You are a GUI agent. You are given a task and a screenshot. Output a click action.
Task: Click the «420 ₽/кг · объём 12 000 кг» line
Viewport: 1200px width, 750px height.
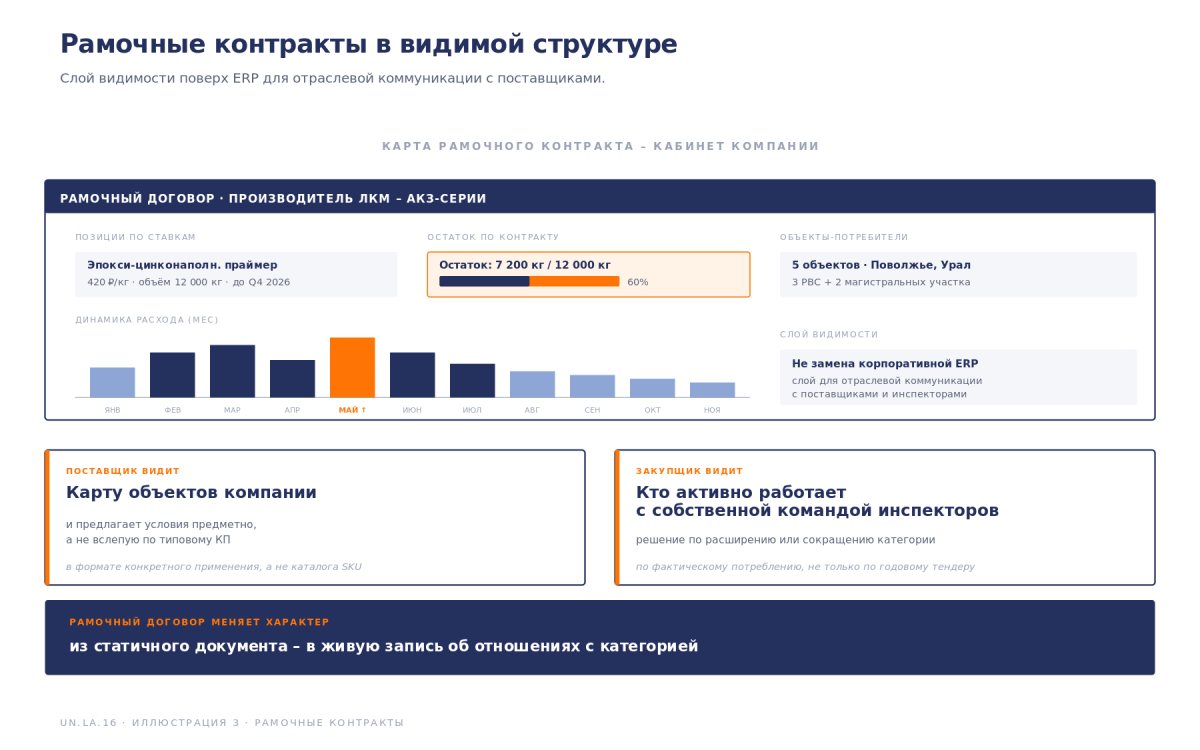point(188,283)
